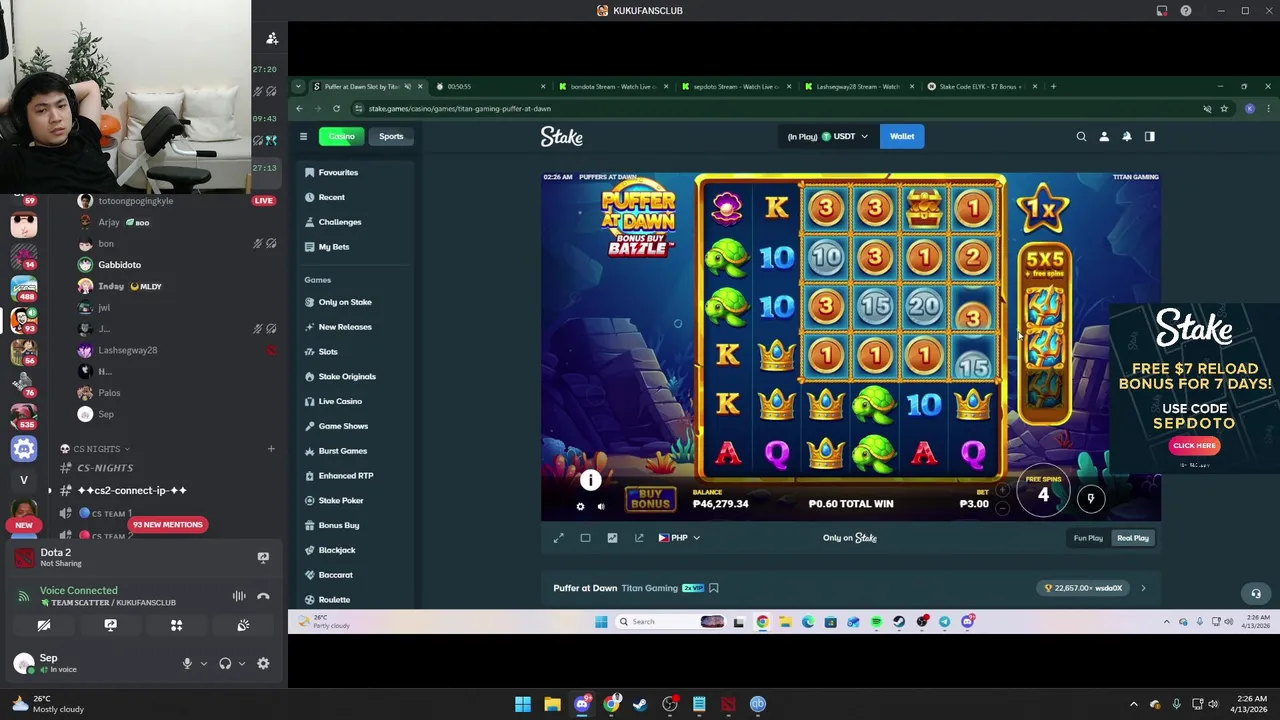Enter fullscreen mode for the game
The image size is (1280, 720).
[x=559, y=538]
